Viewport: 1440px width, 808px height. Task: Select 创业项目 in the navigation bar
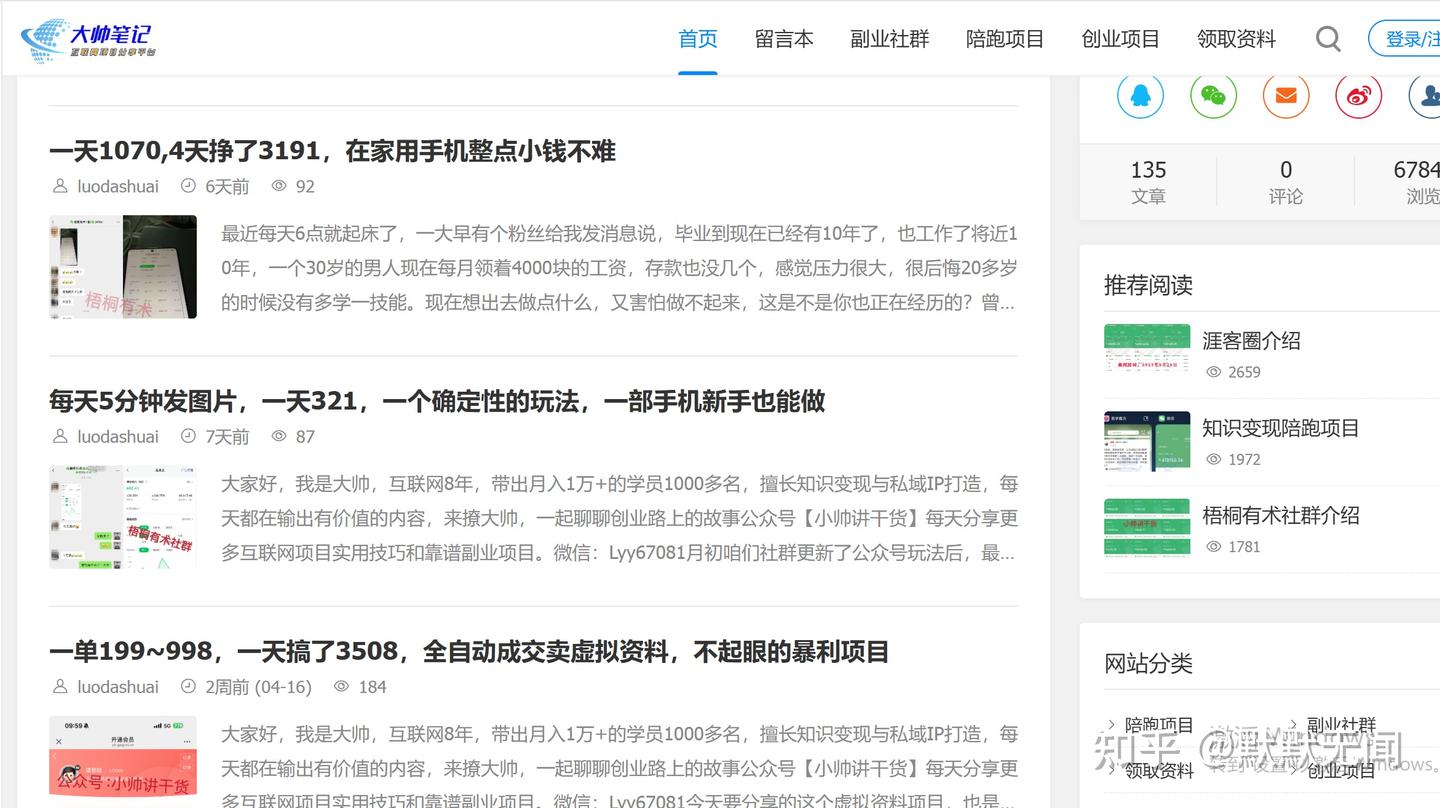1121,39
